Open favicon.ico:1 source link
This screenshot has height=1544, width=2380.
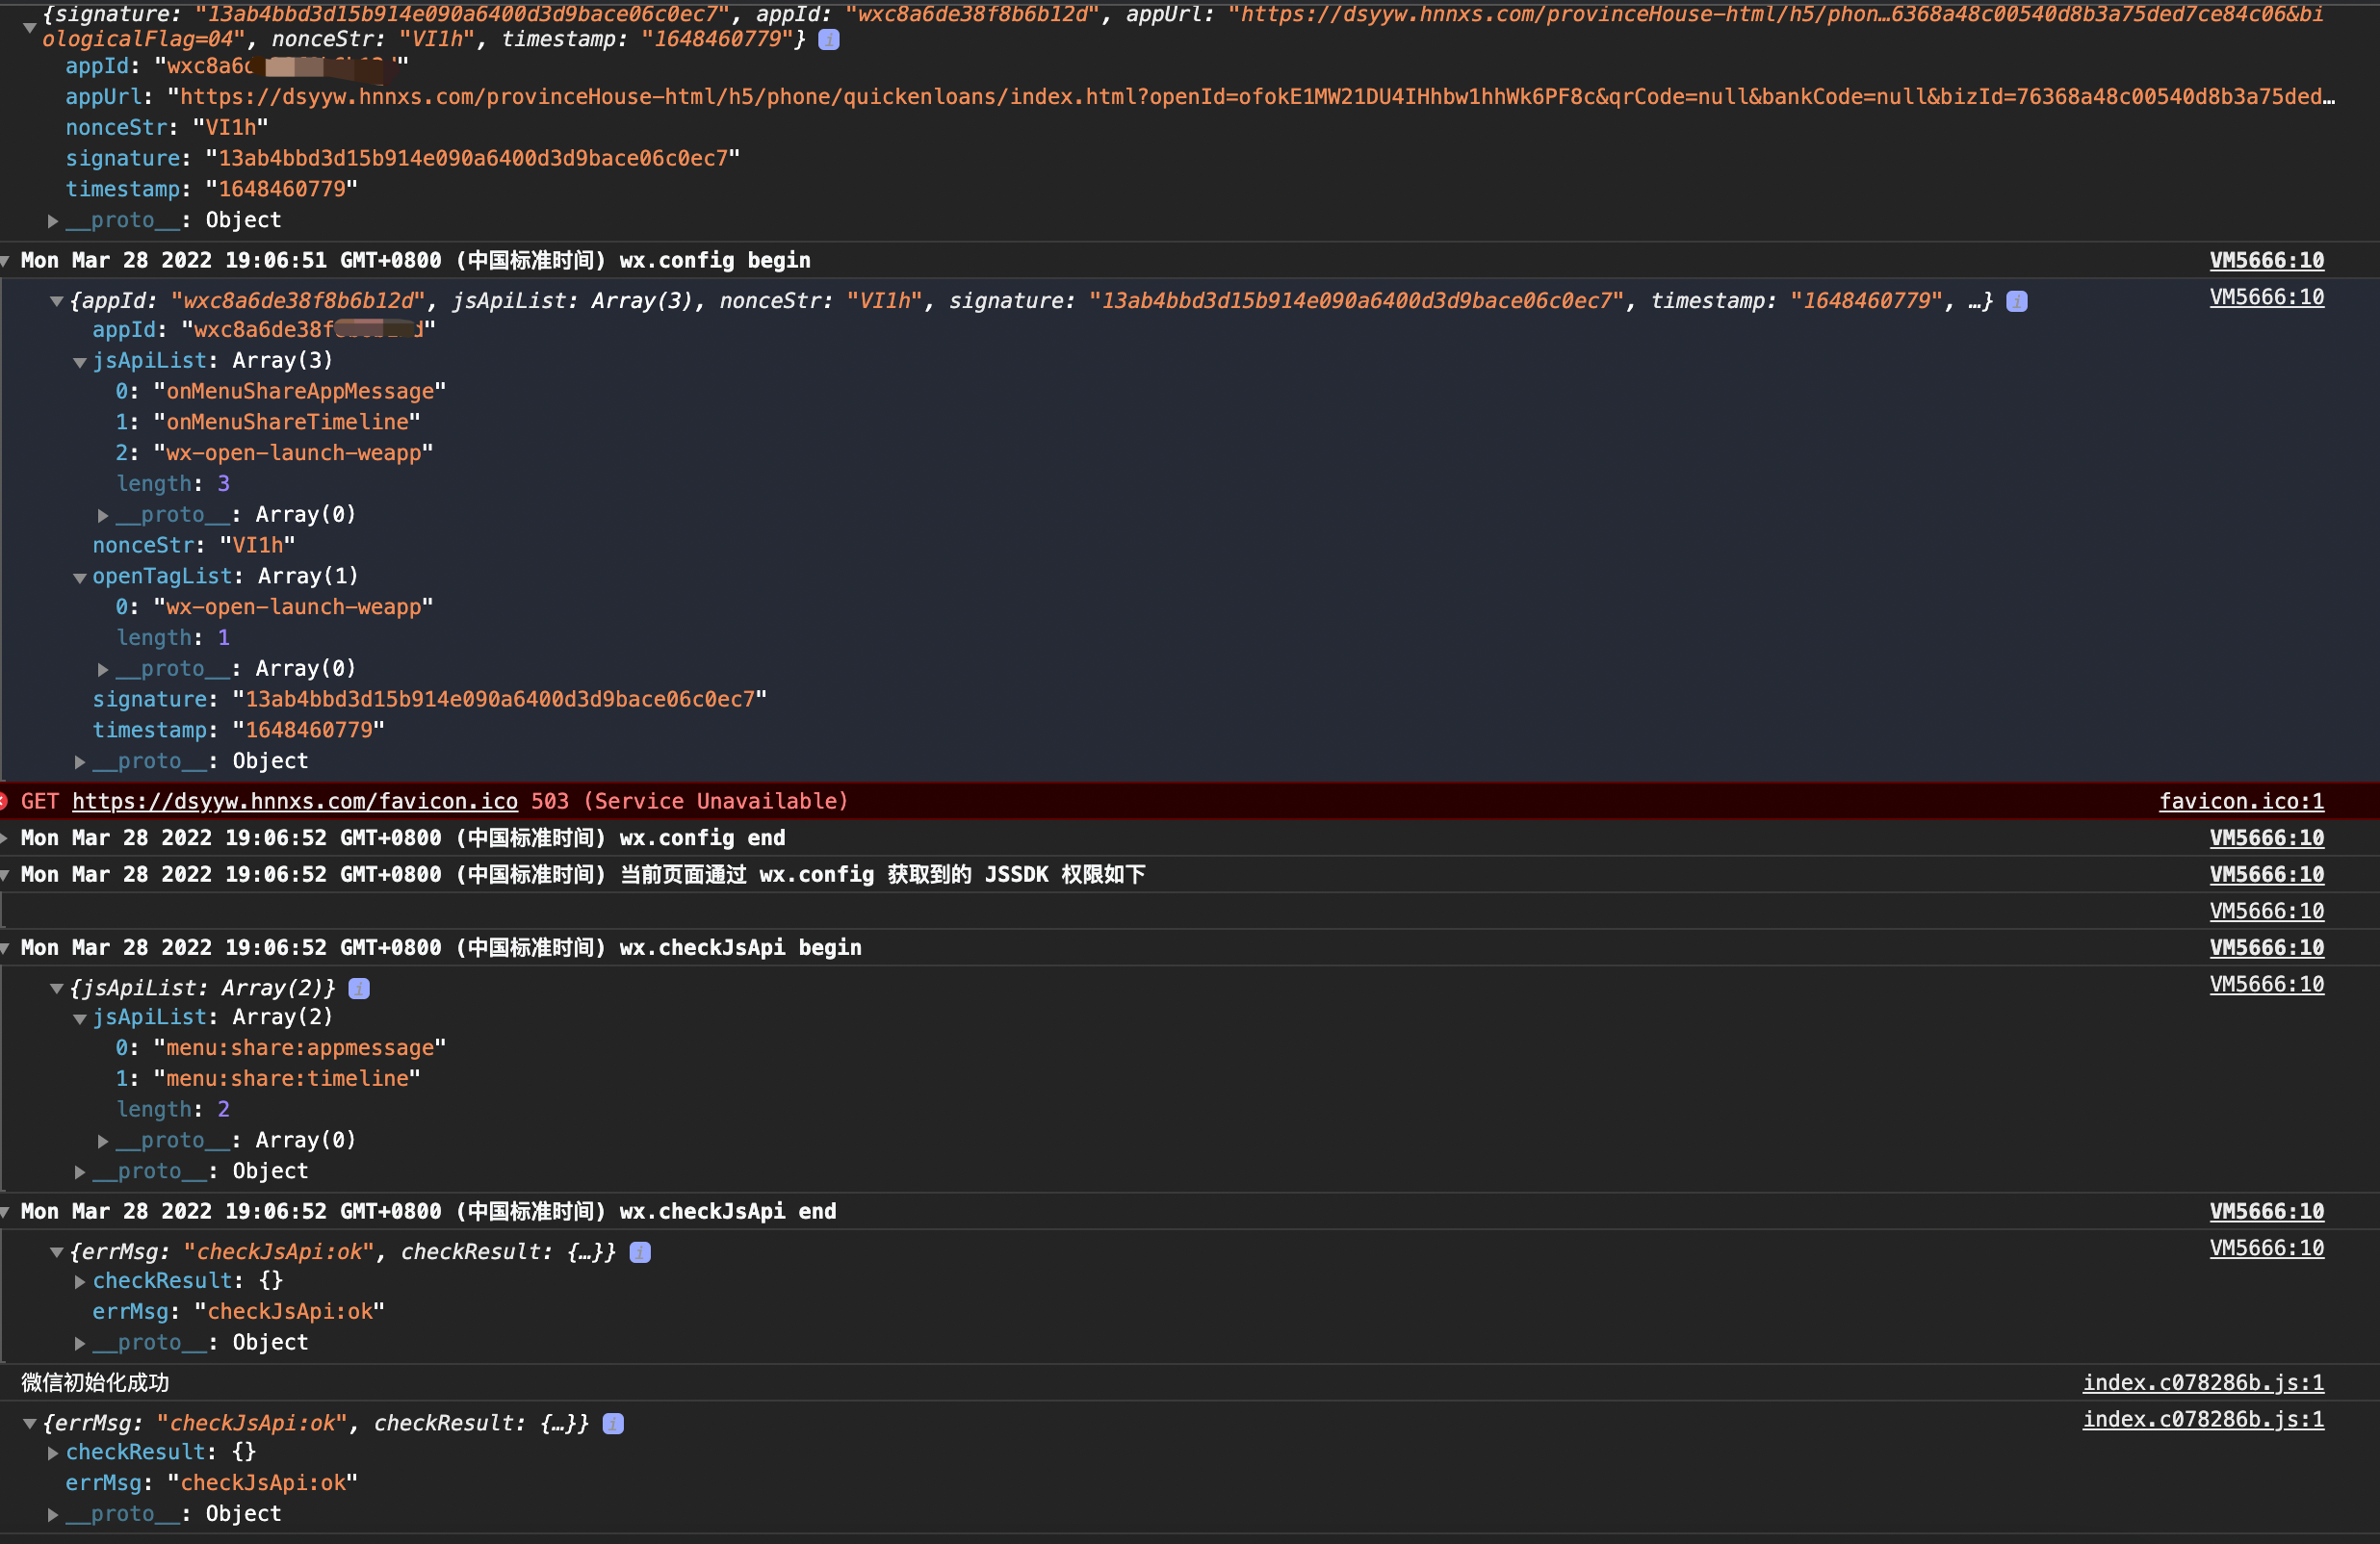point(2241,801)
